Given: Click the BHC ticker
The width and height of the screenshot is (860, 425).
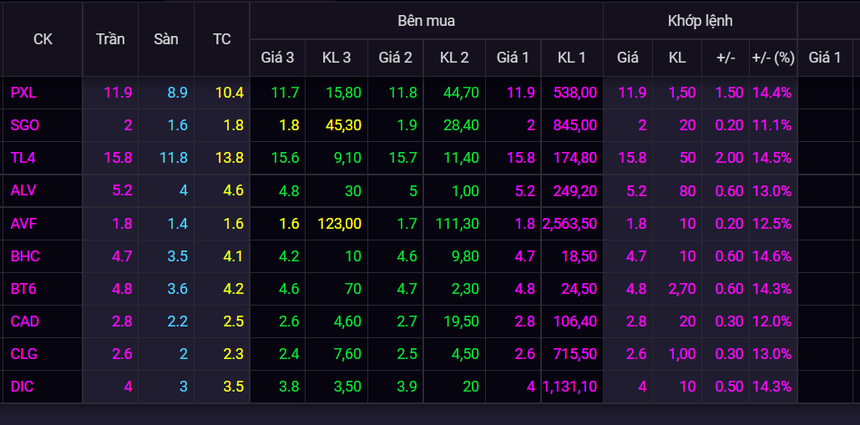Looking at the screenshot, I should (25, 256).
